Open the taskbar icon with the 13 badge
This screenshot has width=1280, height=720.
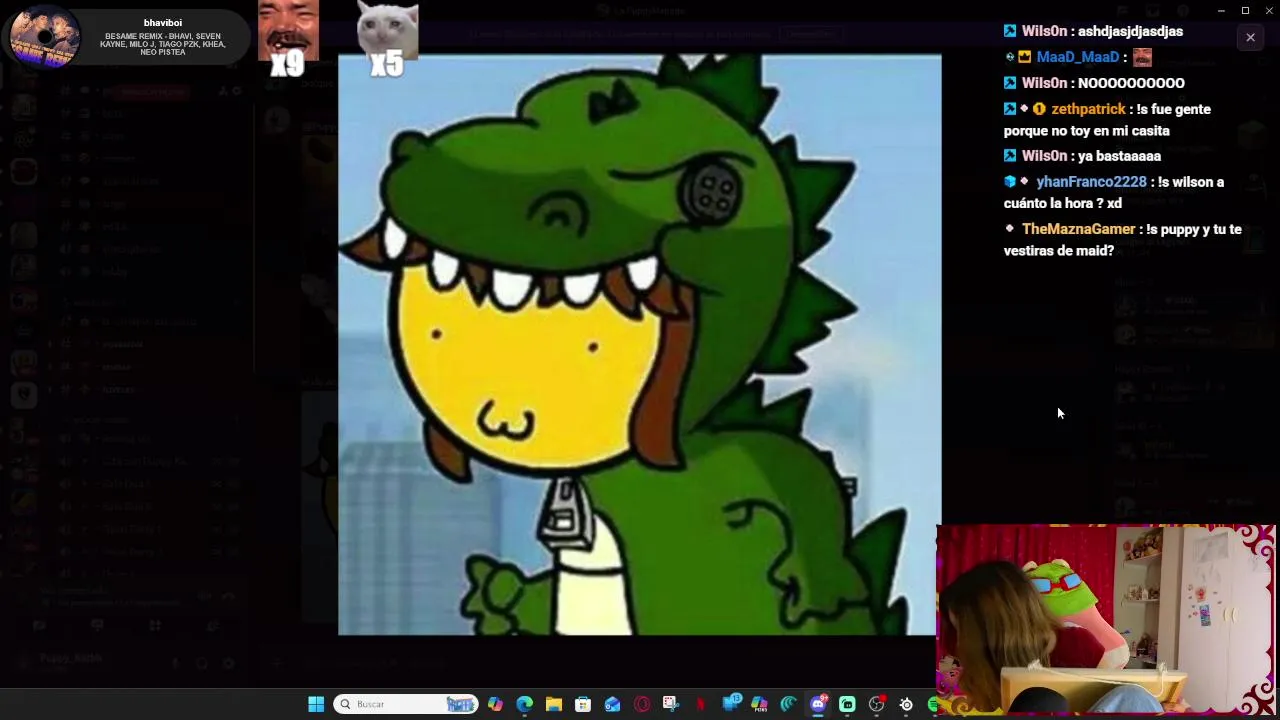click(x=731, y=704)
